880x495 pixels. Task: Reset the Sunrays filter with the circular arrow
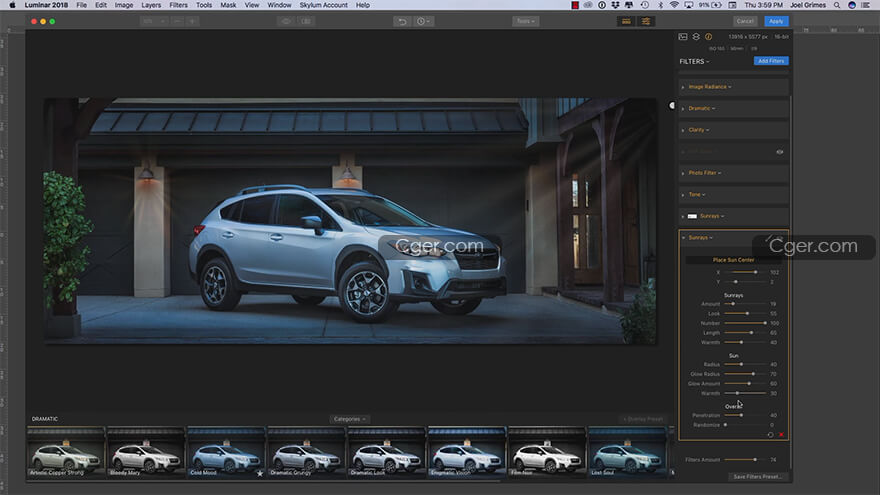770,435
